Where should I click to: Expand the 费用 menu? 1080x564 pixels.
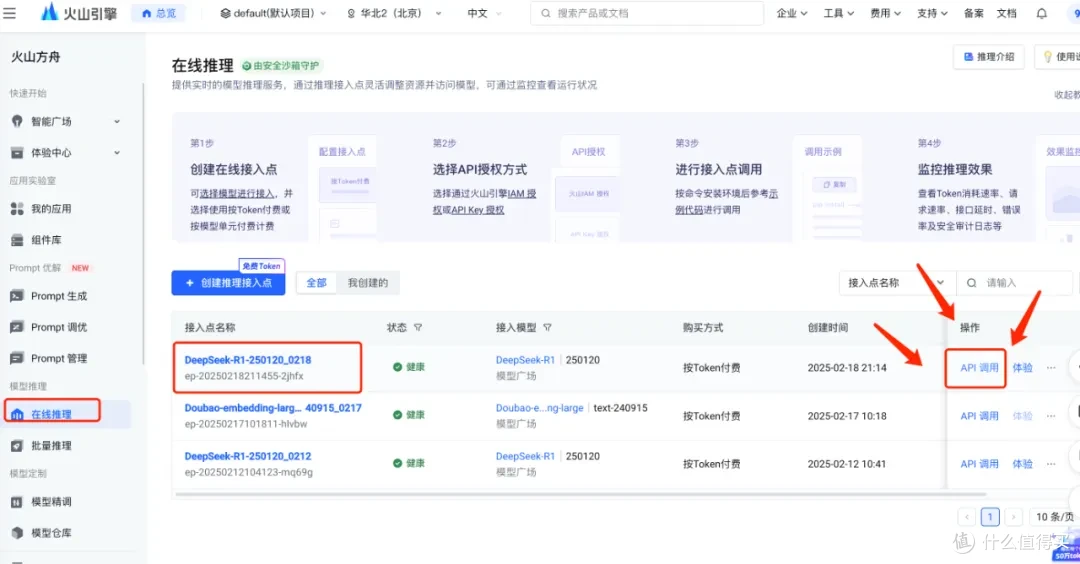tap(885, 13)
